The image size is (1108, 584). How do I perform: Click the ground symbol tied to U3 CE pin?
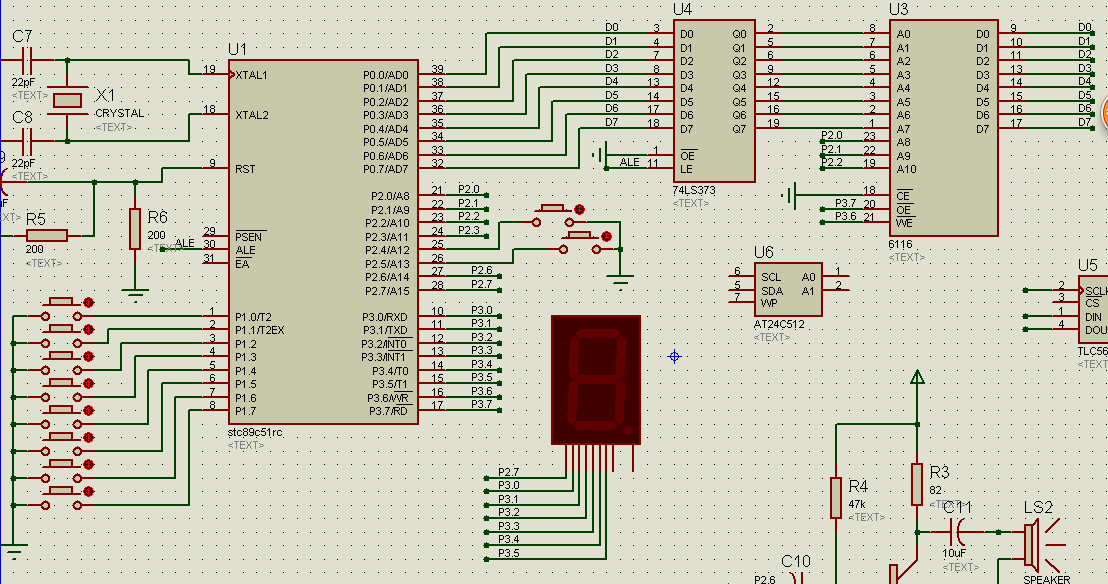(x=790, y=194)
